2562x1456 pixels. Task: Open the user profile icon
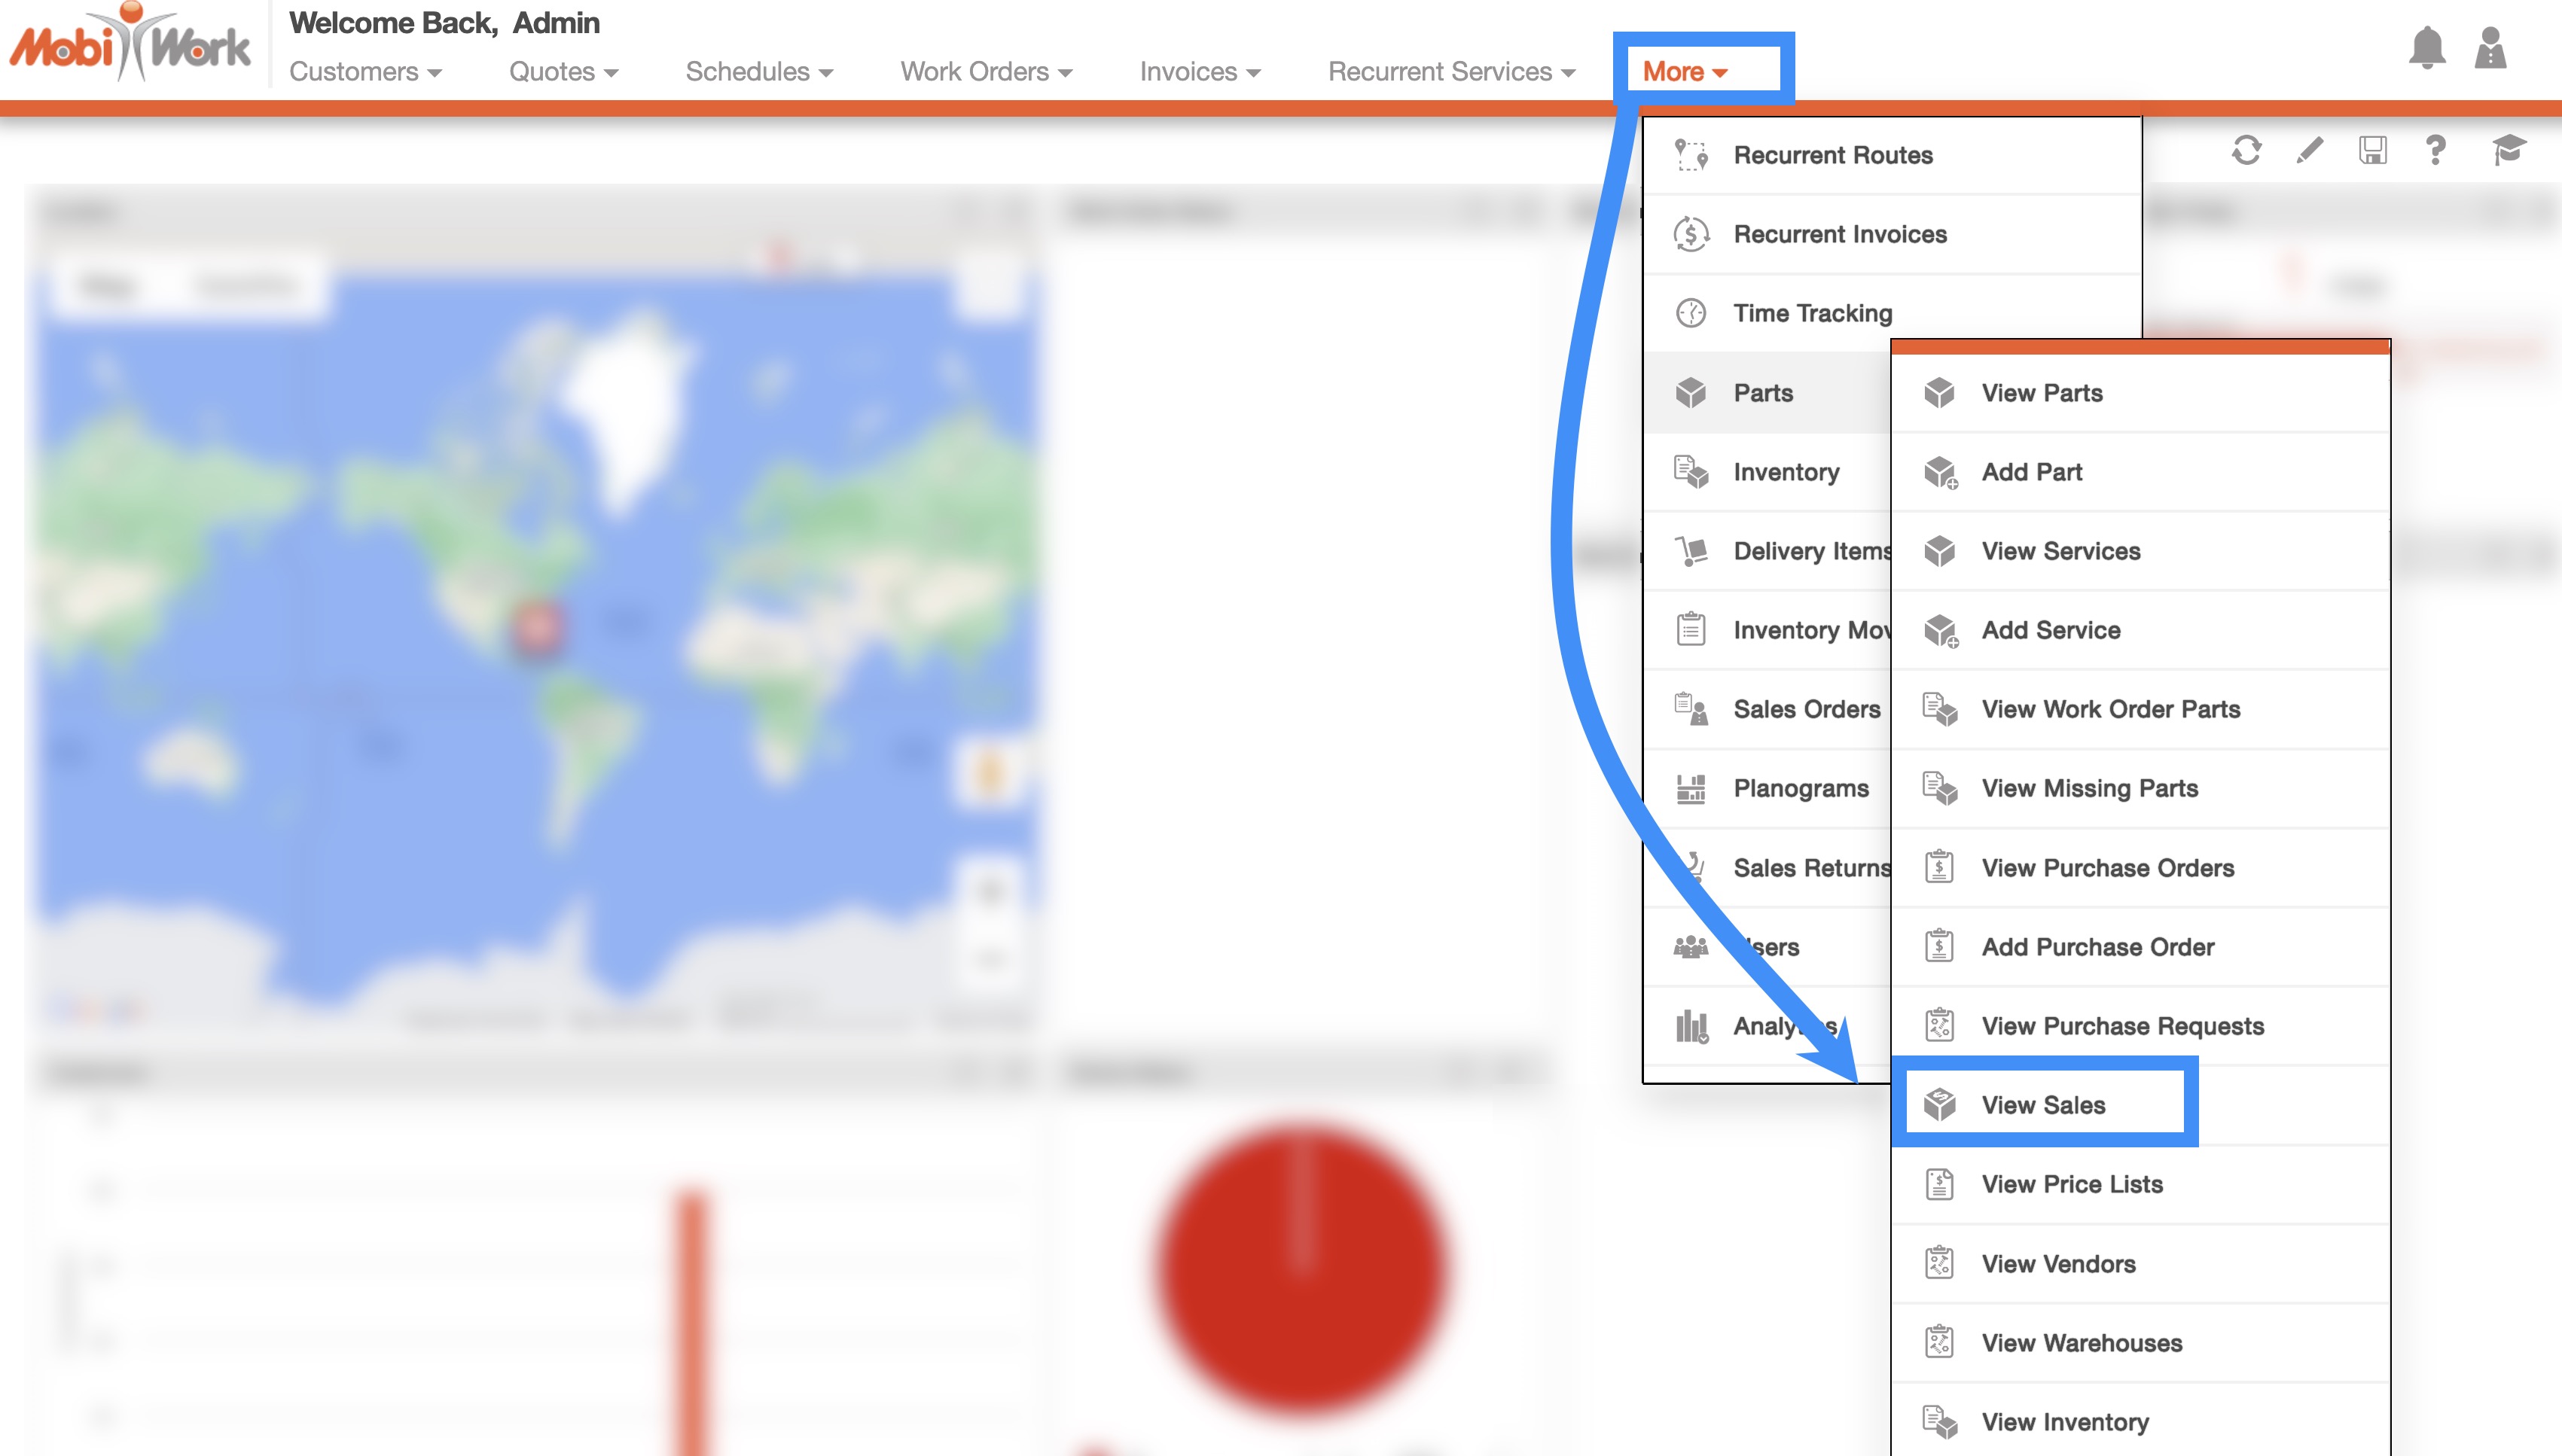pyautogui.click(x=2490, y=48)
